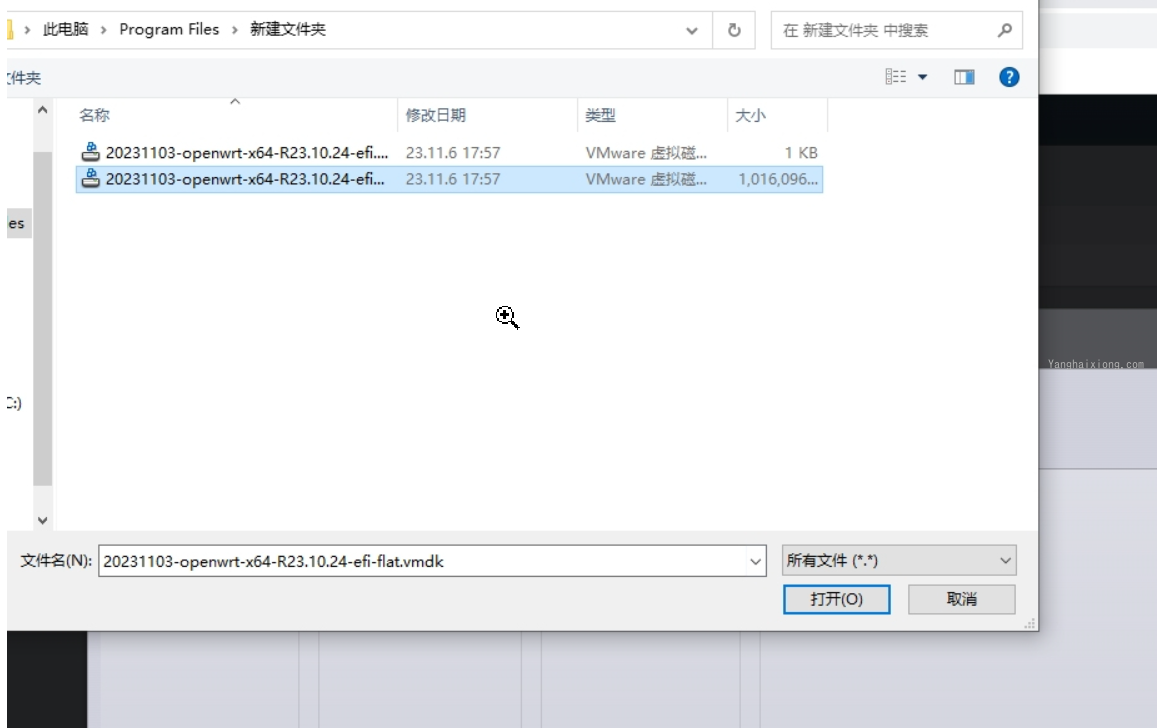Click the refresh icon beside address bar
This screenshot has height=728, width=1164.
(x=733, y=30)
